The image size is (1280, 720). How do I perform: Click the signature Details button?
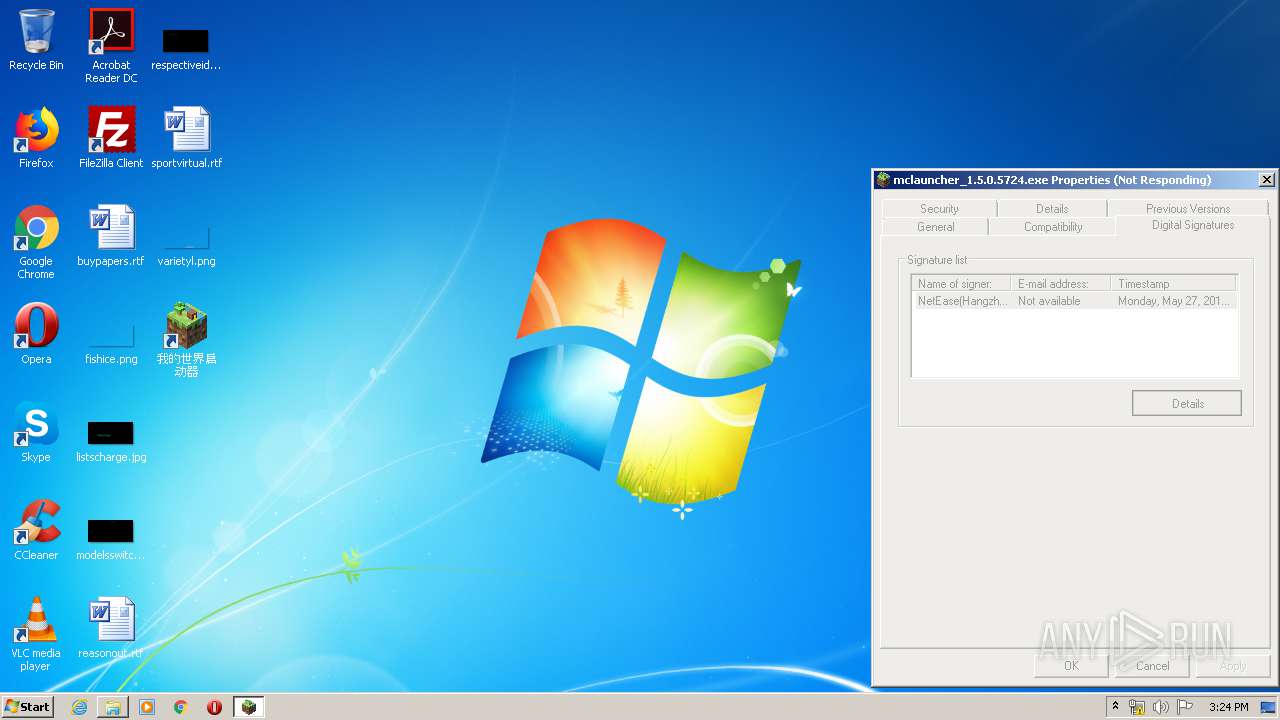pyautogui.click(x=1187, y=404)
